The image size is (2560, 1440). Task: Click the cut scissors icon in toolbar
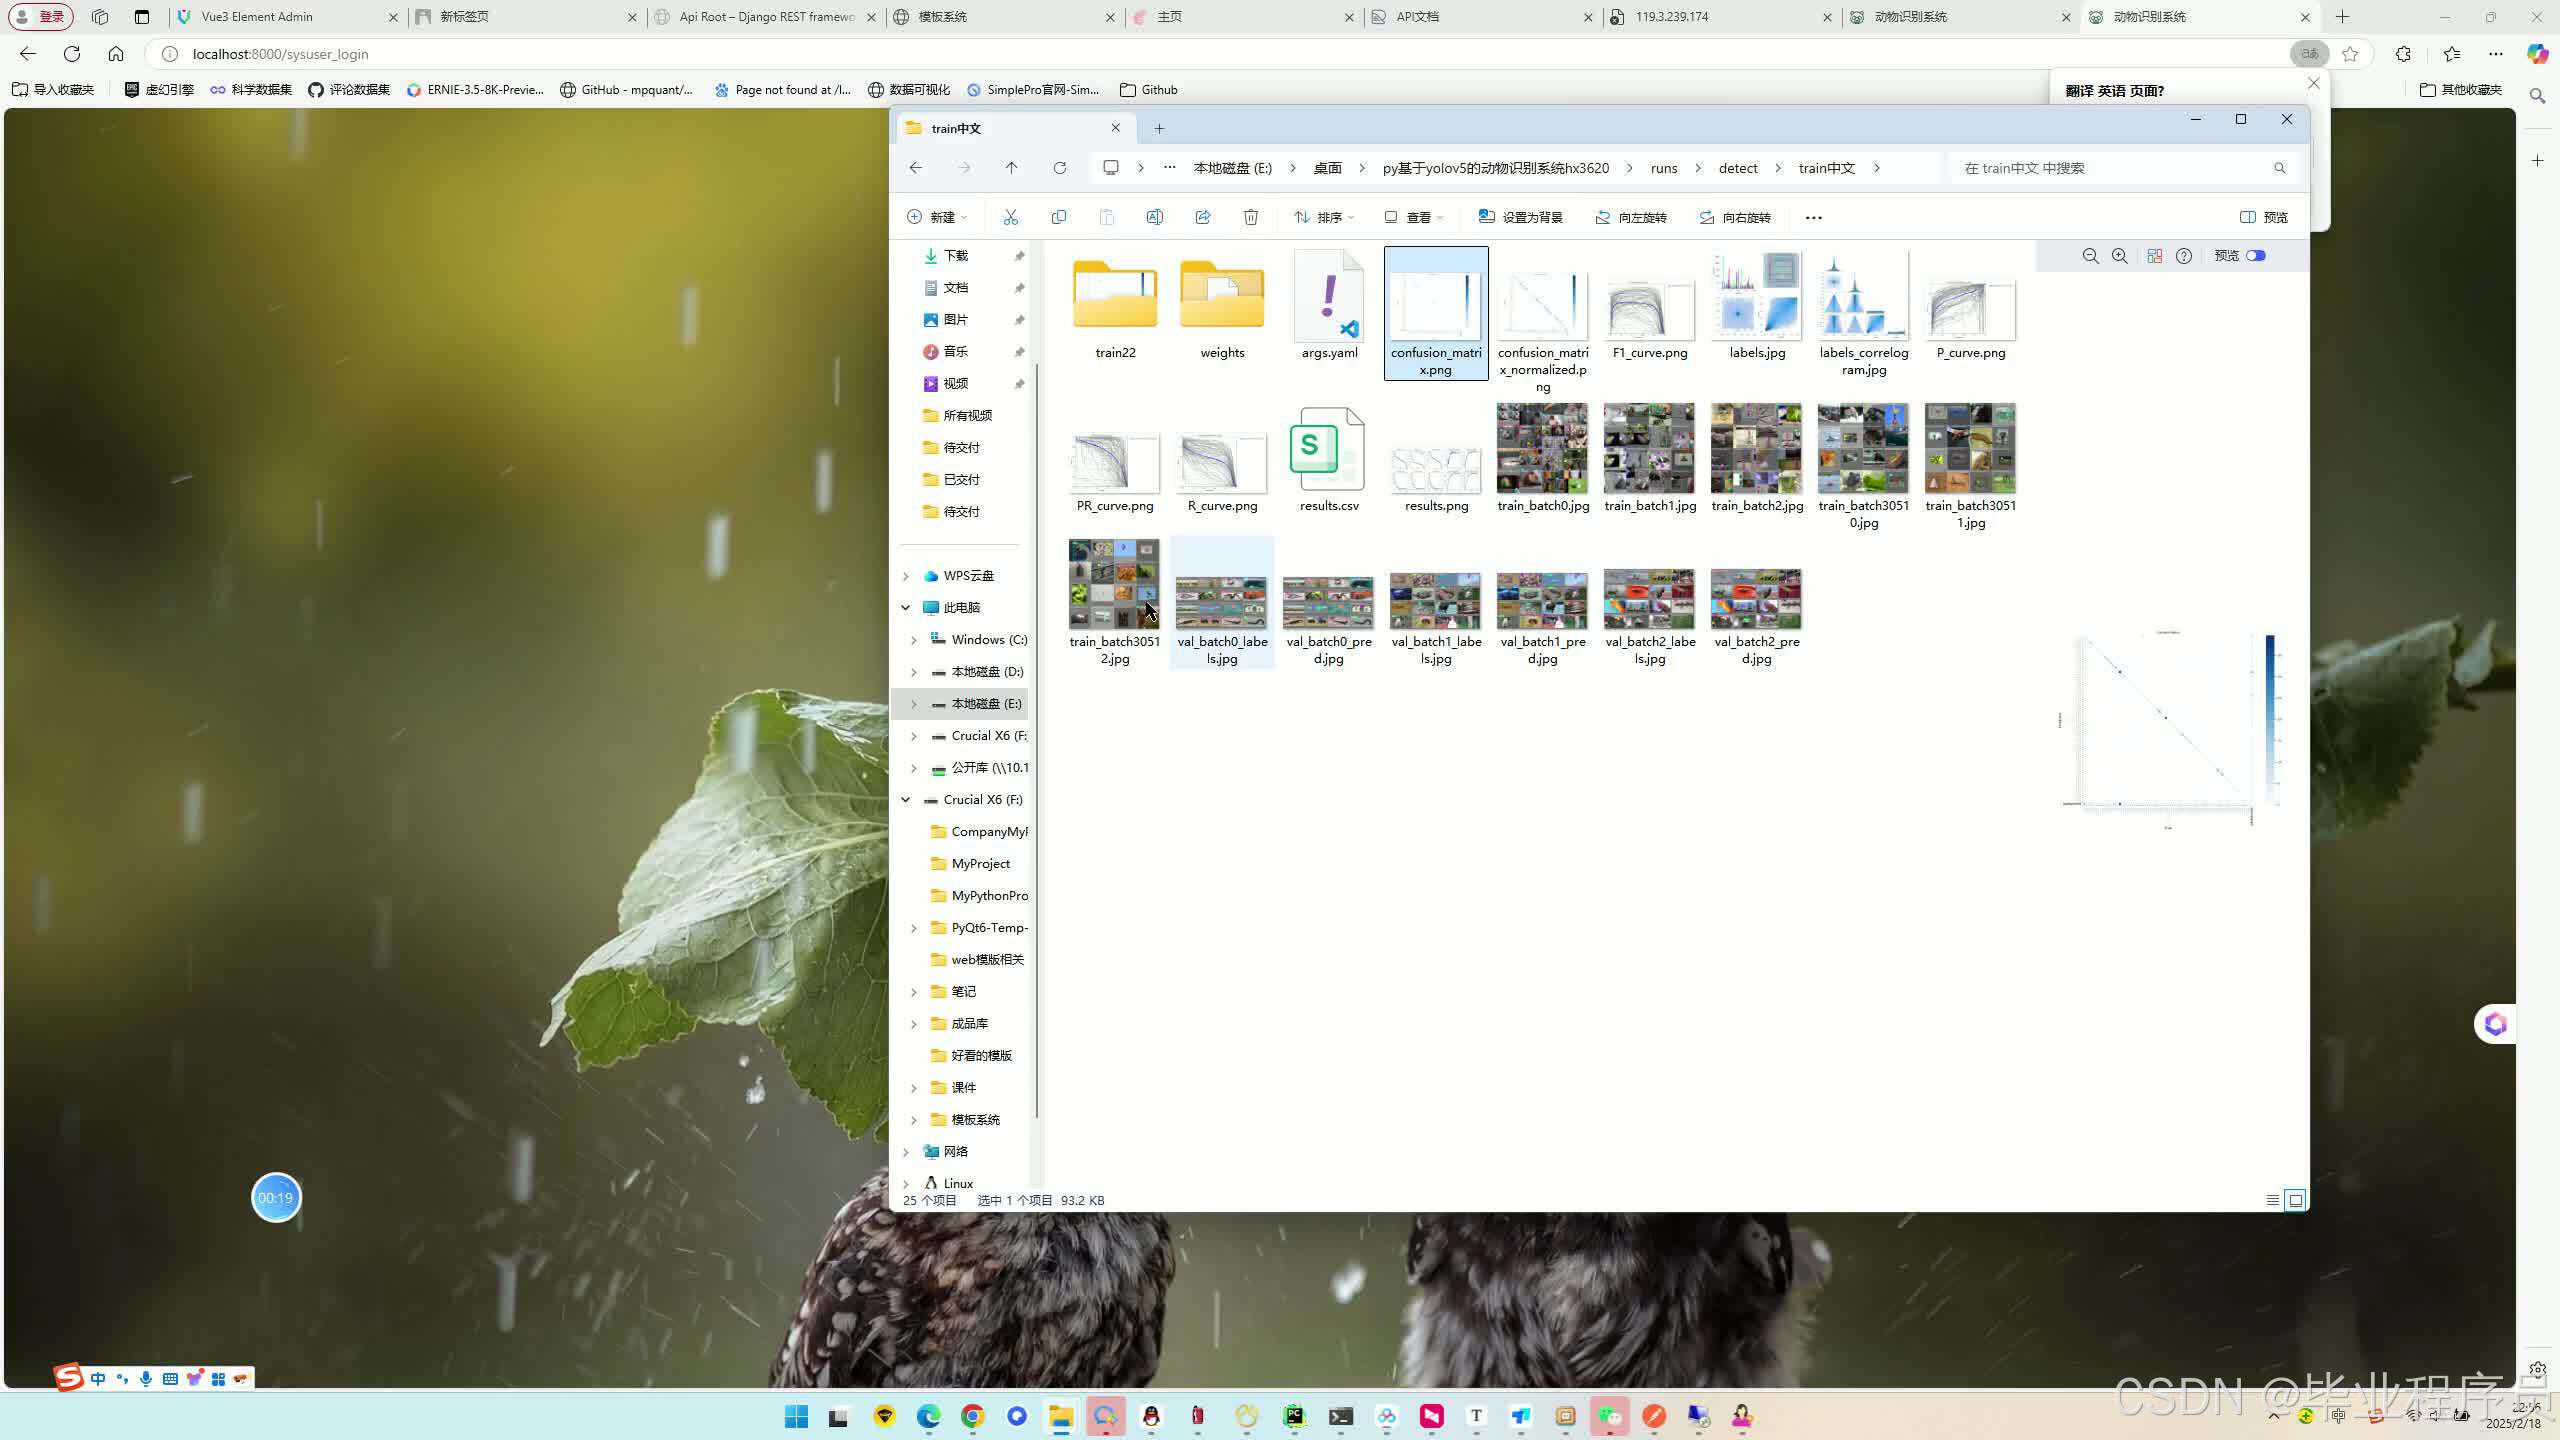[x=1010, y=217]
